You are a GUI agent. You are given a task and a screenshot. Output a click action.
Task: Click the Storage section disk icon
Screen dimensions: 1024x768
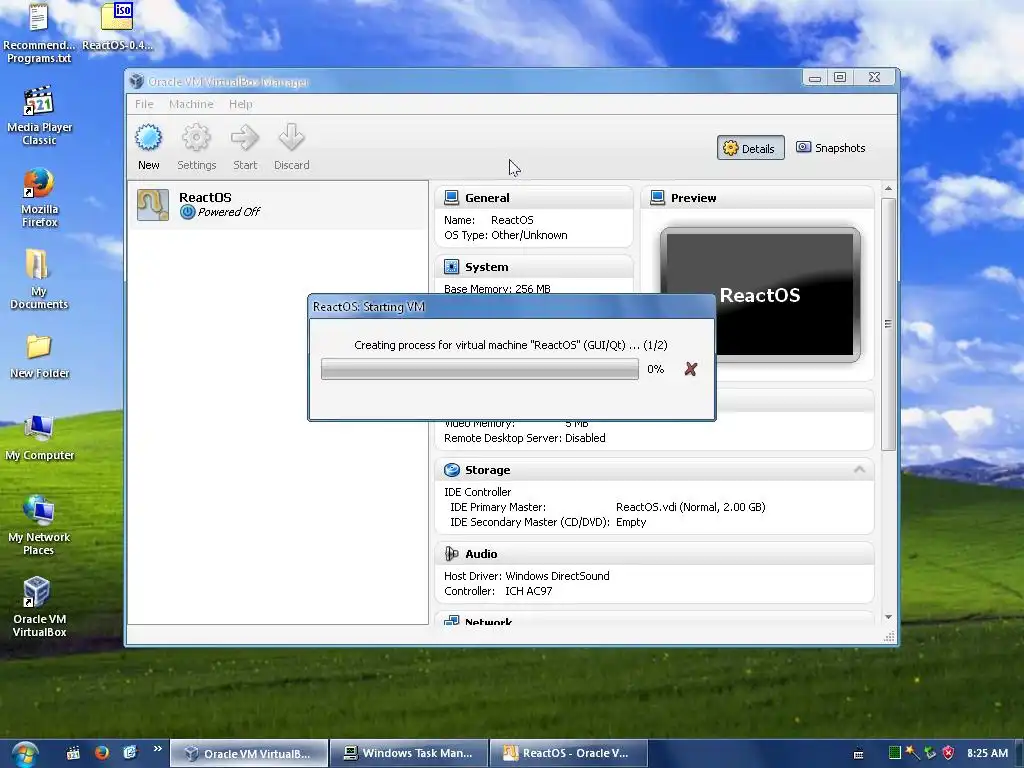pos(451,470)
